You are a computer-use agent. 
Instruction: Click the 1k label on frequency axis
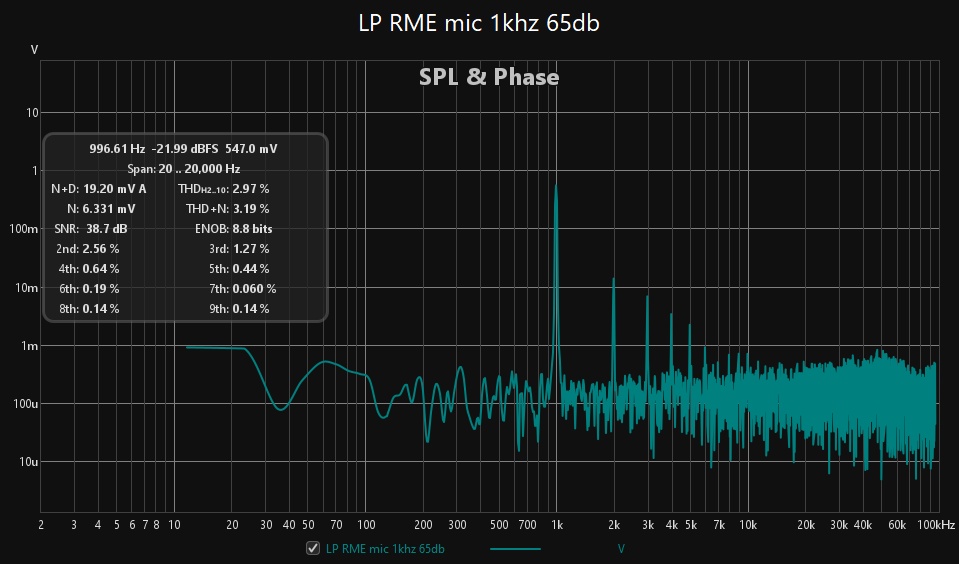tap(557, 525)
